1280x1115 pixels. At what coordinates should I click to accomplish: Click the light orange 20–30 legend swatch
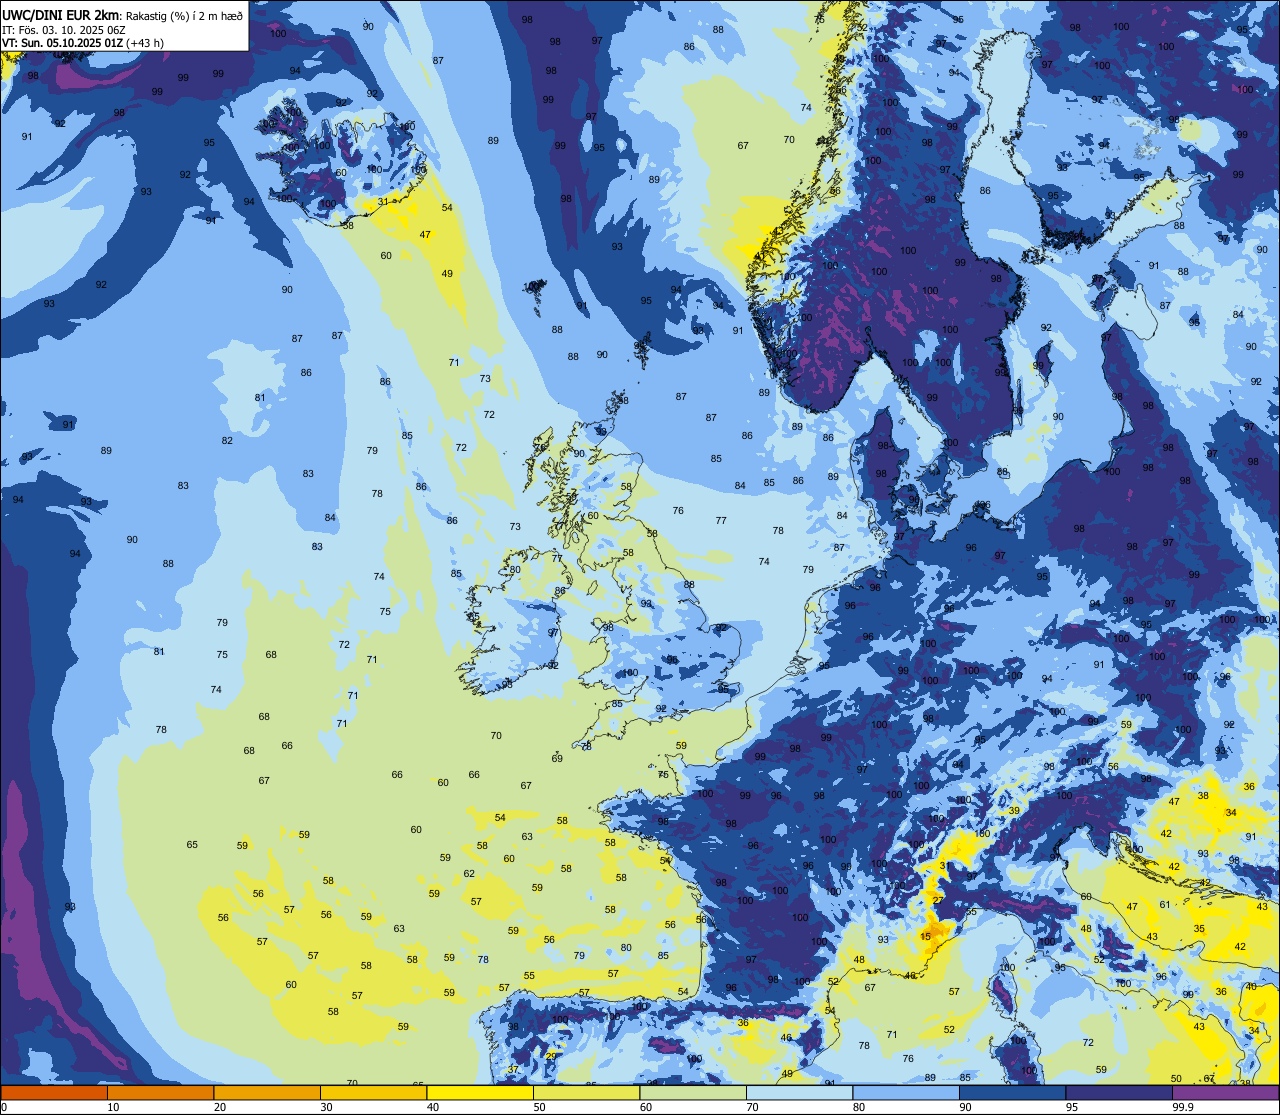pyautogui.click(x=267, y=1093)
